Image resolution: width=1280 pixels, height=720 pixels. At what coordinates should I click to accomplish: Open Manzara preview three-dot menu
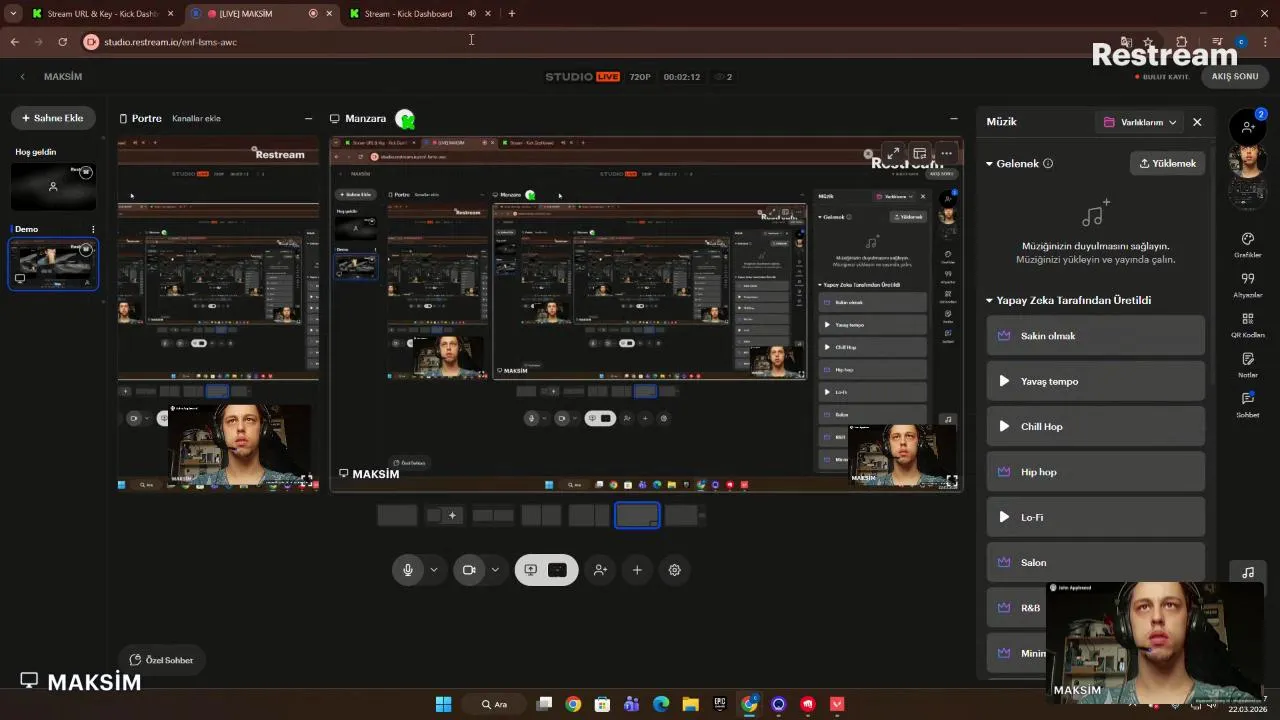(x=946, y=153)
